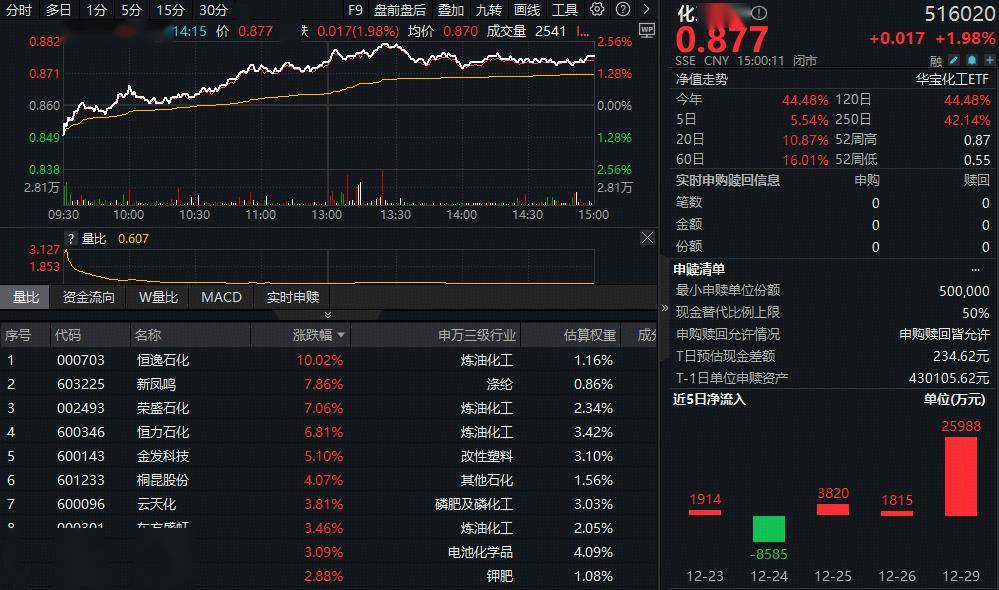The image size is (999, 590).
Task: Open chart settings gear icon
Action: coord(597,10)
